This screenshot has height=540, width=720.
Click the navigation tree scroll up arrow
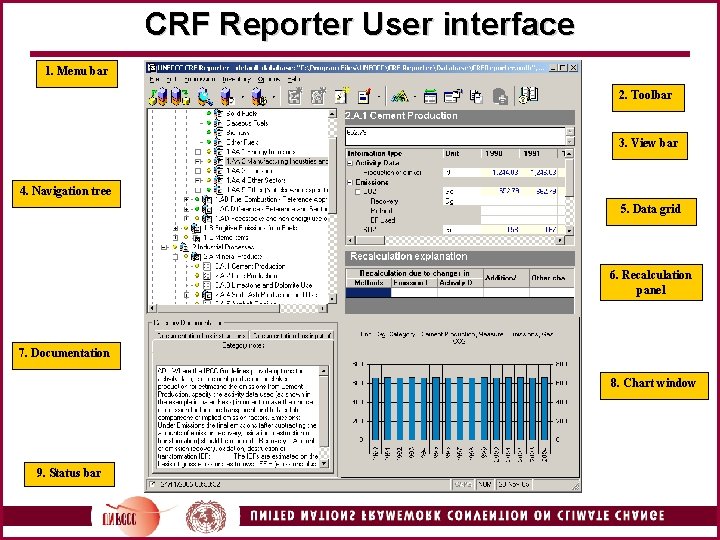click(332, 113)
